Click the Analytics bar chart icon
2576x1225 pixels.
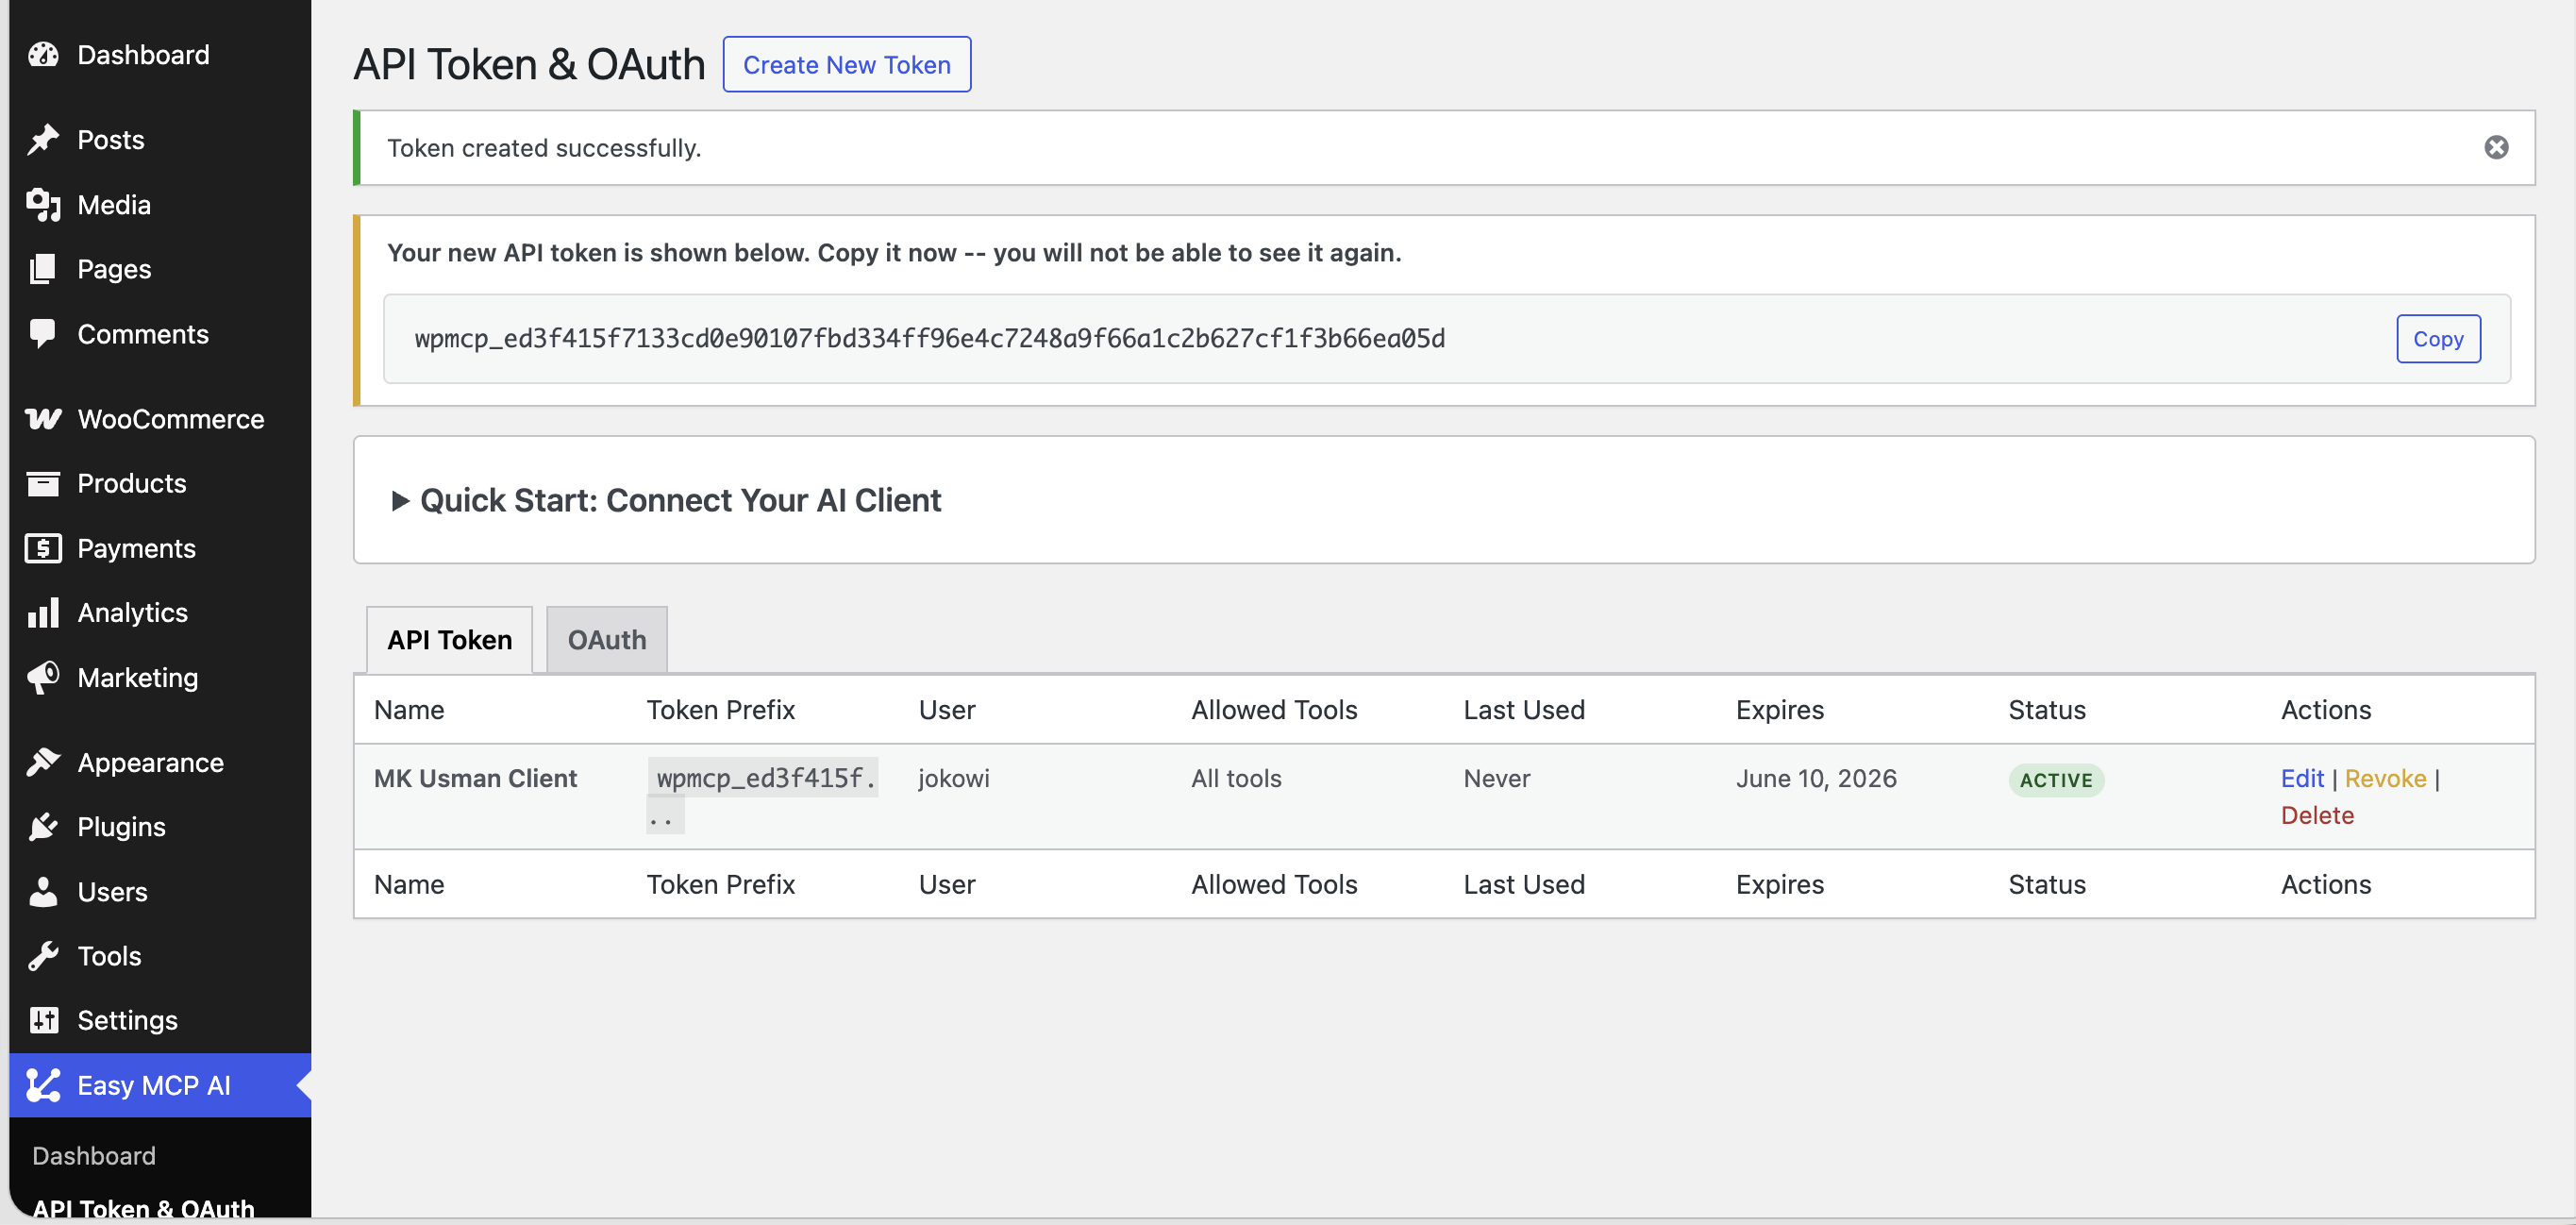(x=43, y=613)
